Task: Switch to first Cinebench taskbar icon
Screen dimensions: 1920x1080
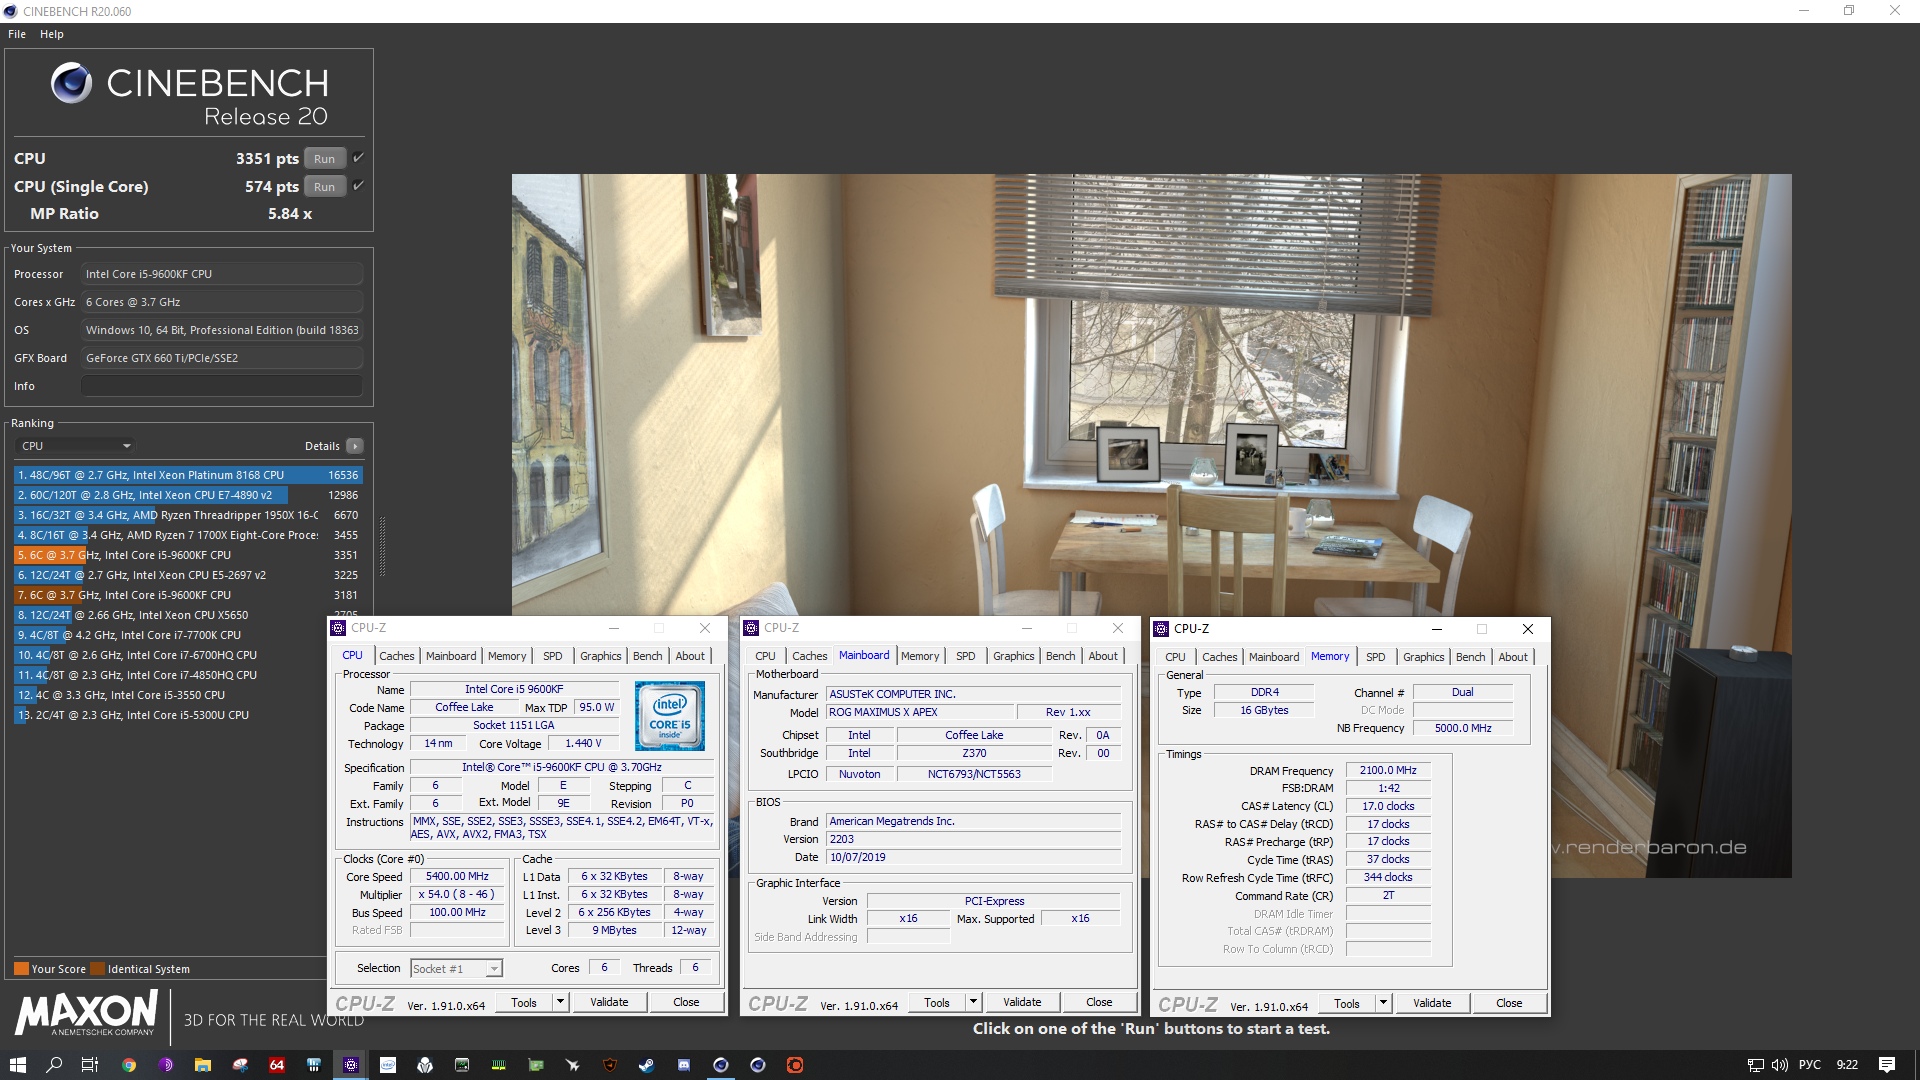Action: pos(721,1065)
